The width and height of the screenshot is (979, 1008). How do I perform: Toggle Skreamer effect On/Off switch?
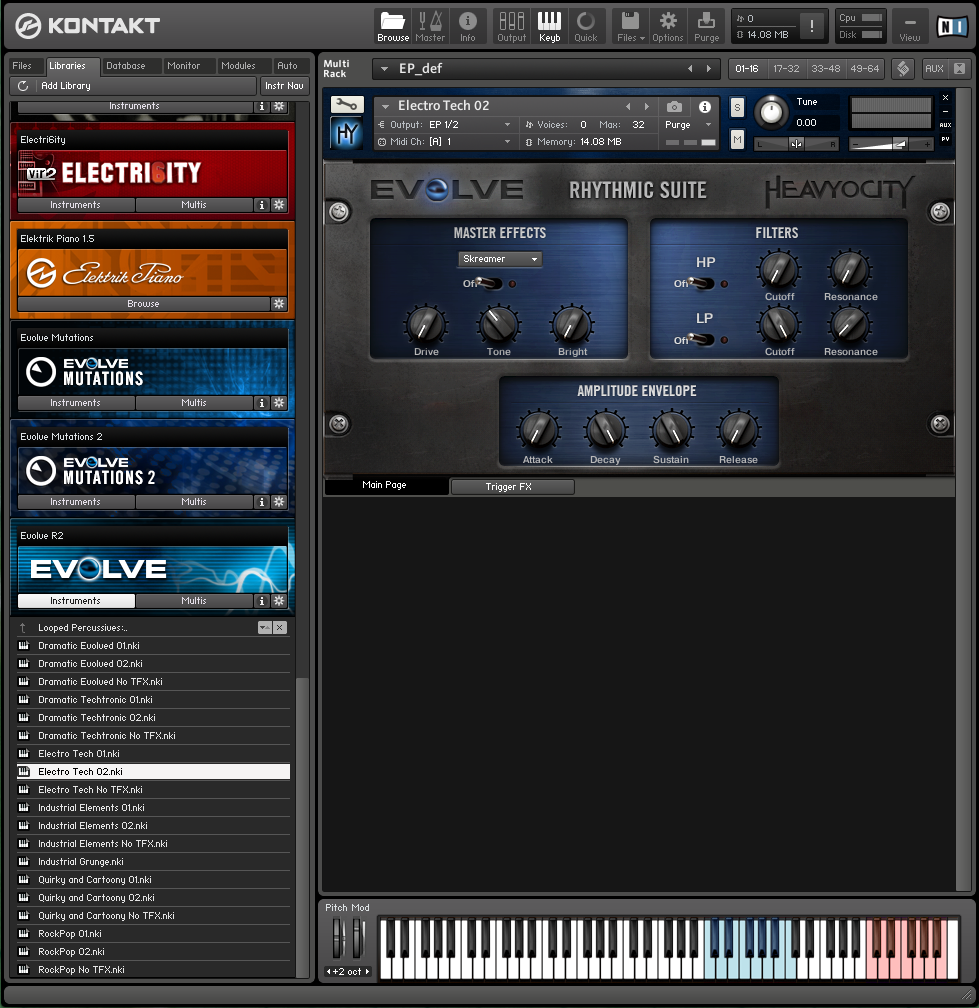487,284
